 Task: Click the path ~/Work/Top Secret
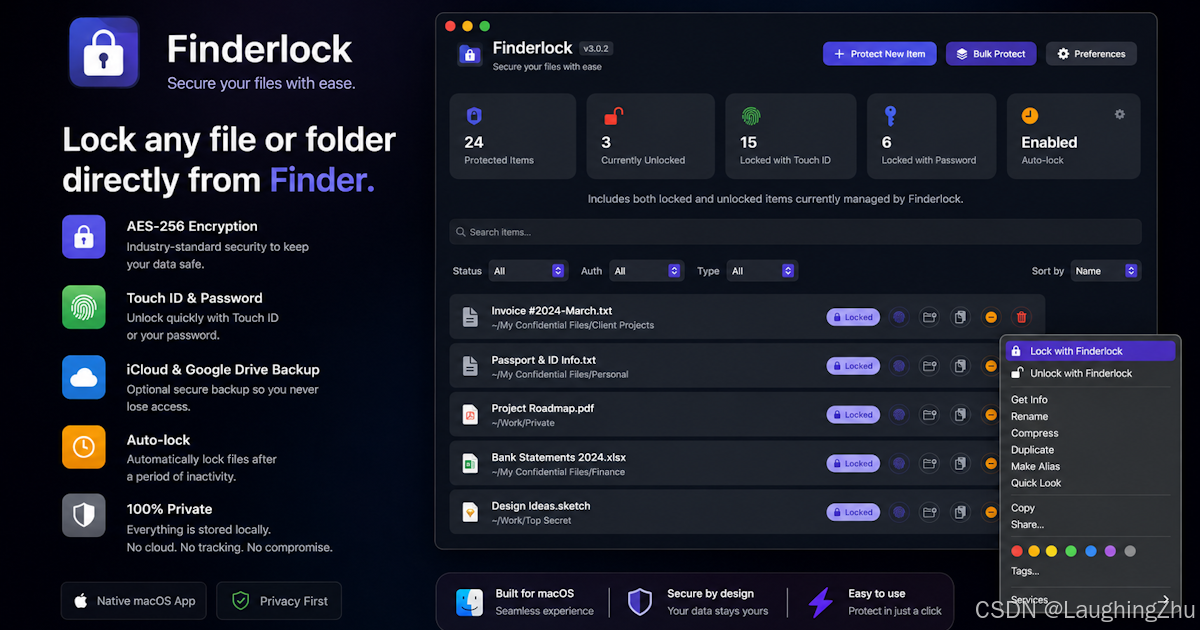click(531, 521)
